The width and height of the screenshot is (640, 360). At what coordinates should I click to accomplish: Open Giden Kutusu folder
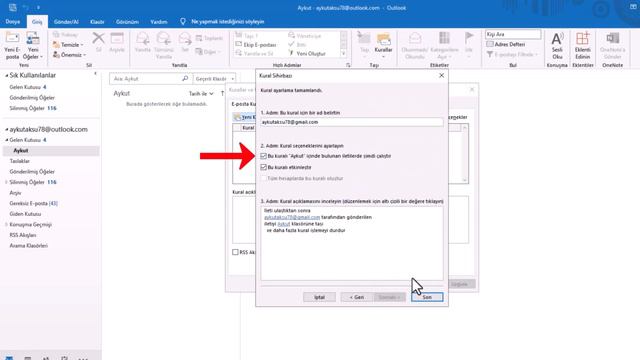click(x=25, y=214)
